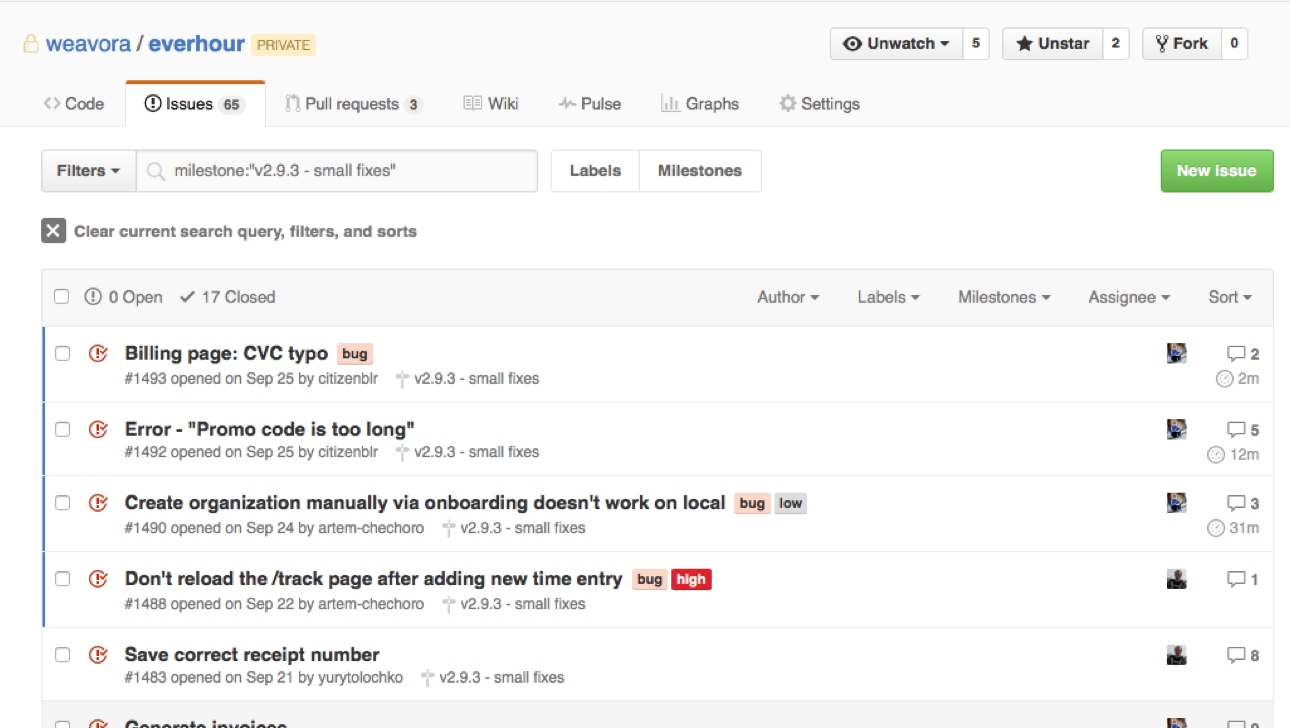Click the stargazers count 2
1290x728 pixels.
point(1116,44)
